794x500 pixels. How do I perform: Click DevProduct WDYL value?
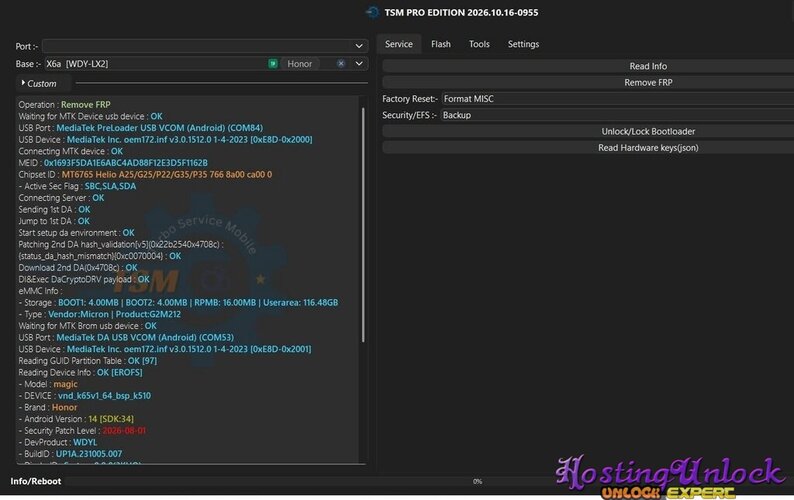[85, 442]
